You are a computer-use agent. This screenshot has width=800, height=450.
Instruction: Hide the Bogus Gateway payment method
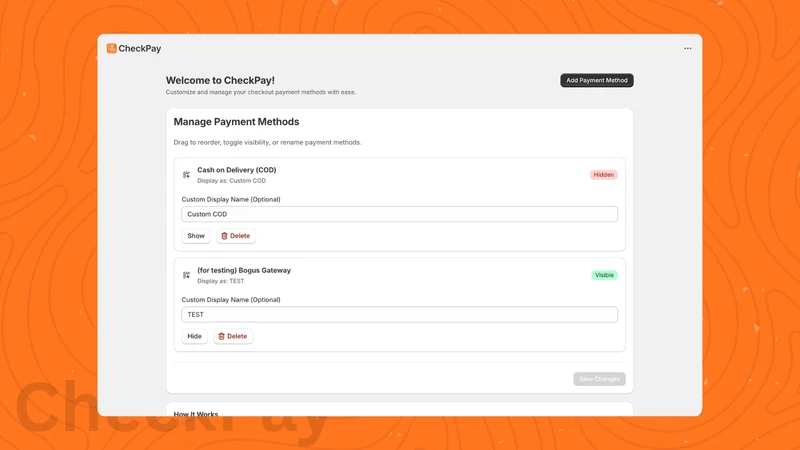[194, 336]
